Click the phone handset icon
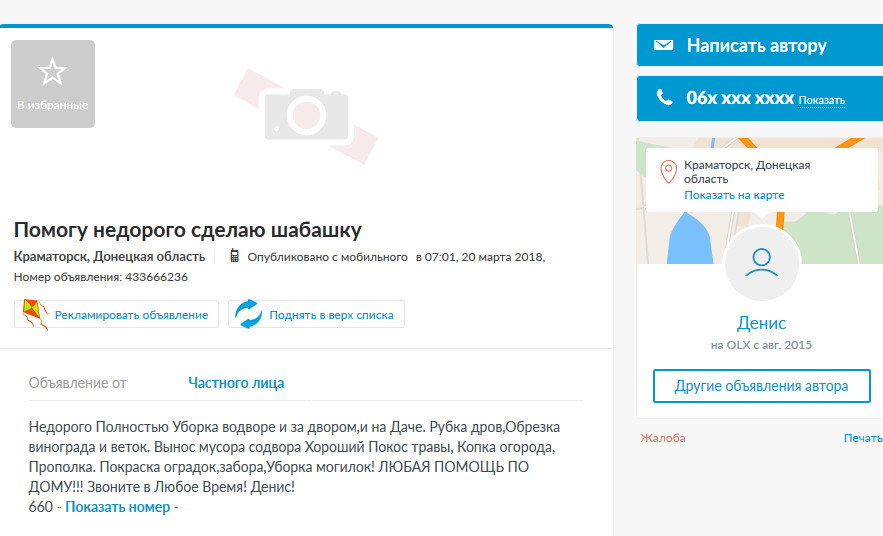Viewport: 883px width, 536px height. [x=665, y=97]
